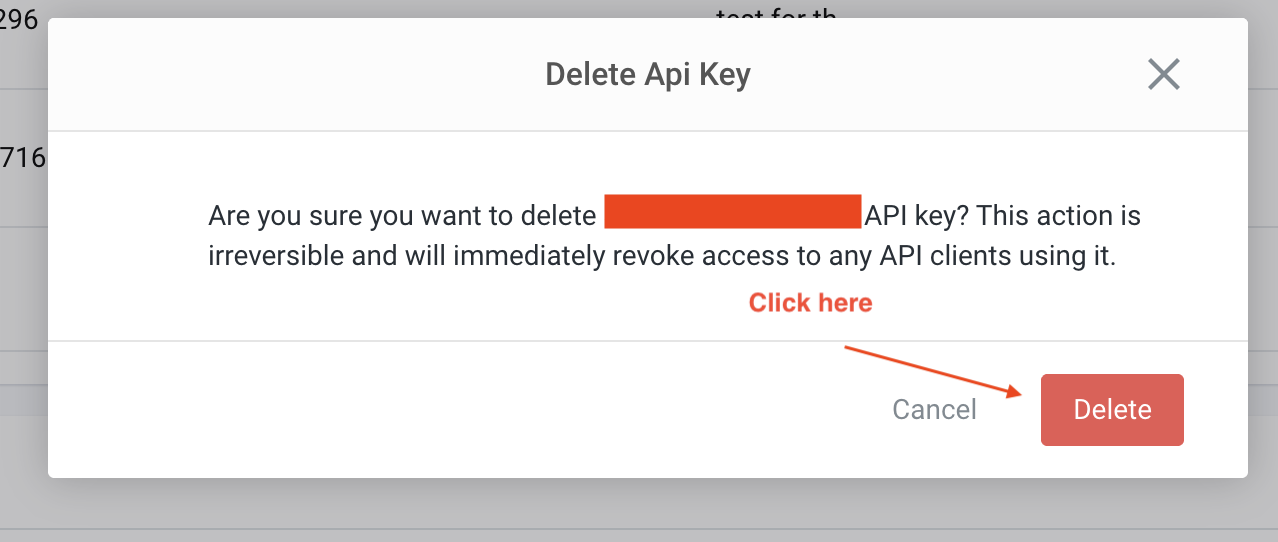Click the "test for th" text above dialog

(x=775, y=12)
